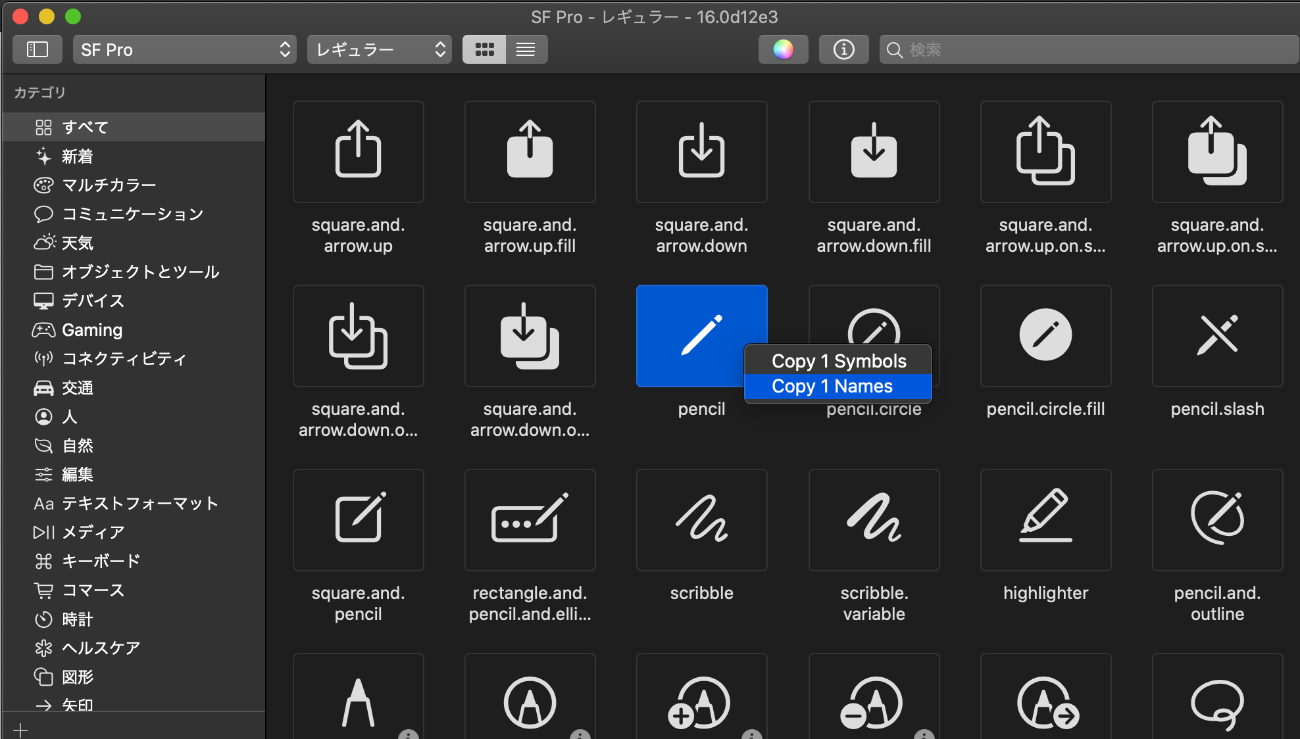The image size is (1300, 739).
Task: Select the pencil tip circle symbol
Action: click(530, 697)
